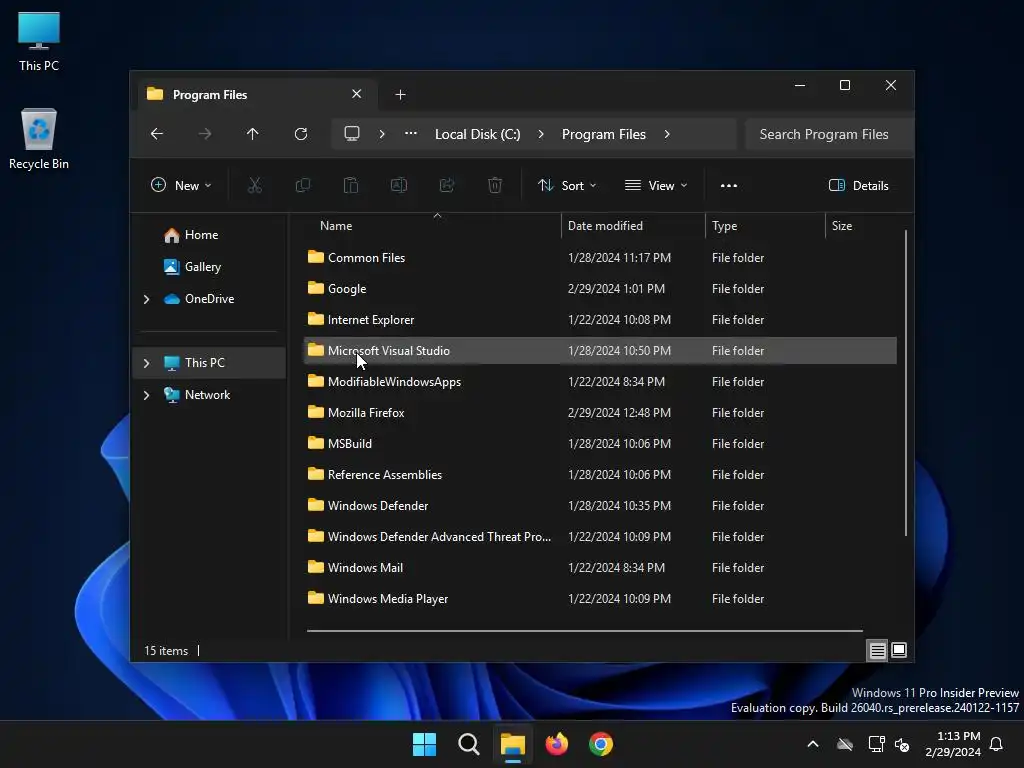This screenshot has height=768, width=1024.
Task: Click the Delete trash icon
Action: click(x=495, y=185)
